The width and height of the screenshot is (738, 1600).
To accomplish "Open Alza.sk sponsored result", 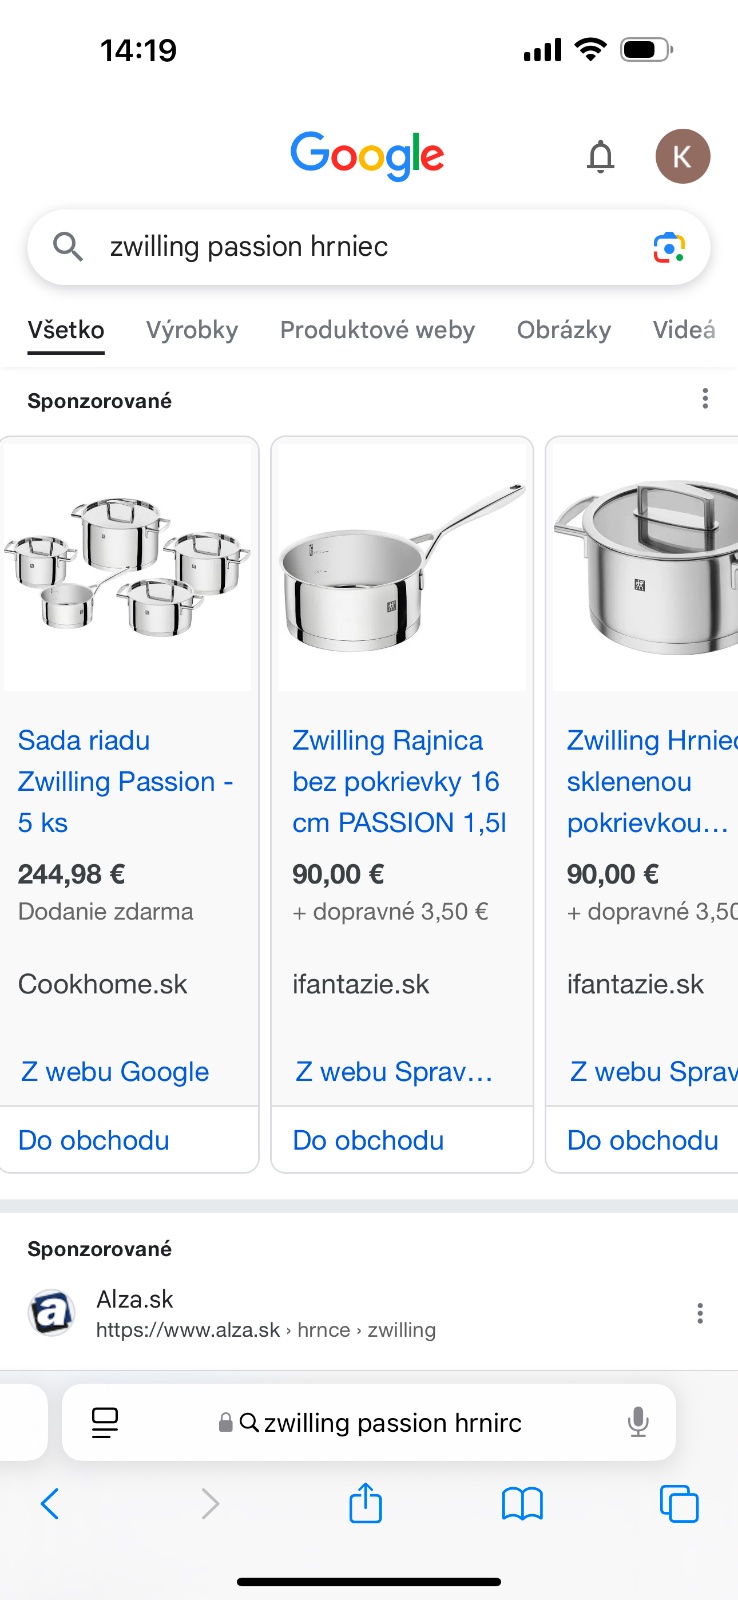I will [135, 1299].
